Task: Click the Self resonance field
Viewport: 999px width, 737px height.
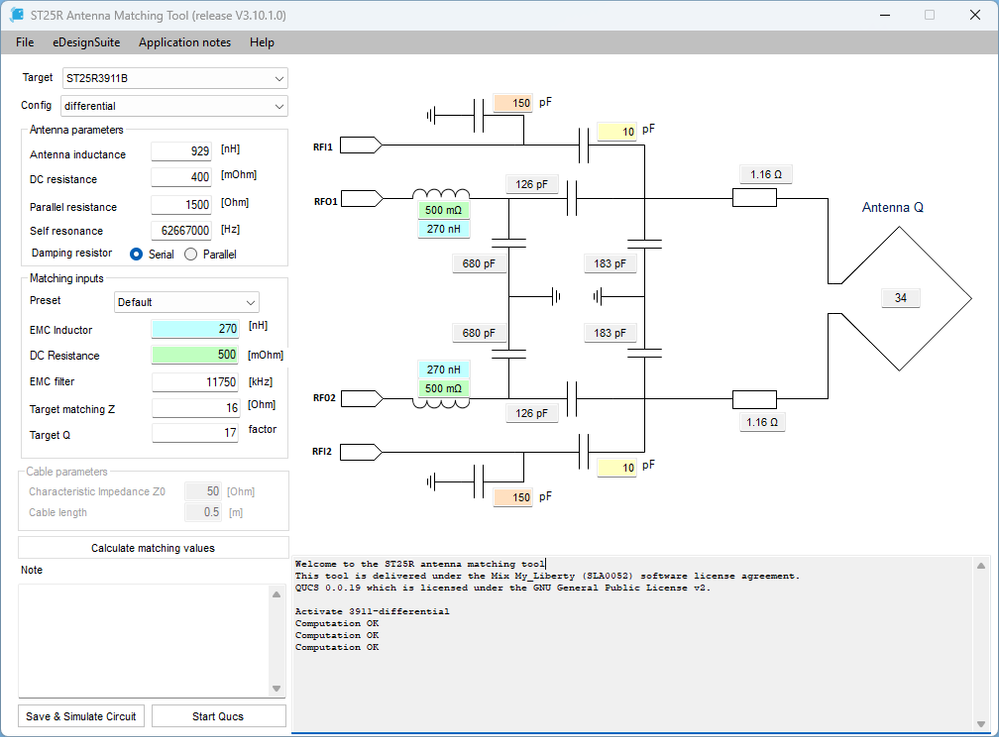Action: point(181,231)
